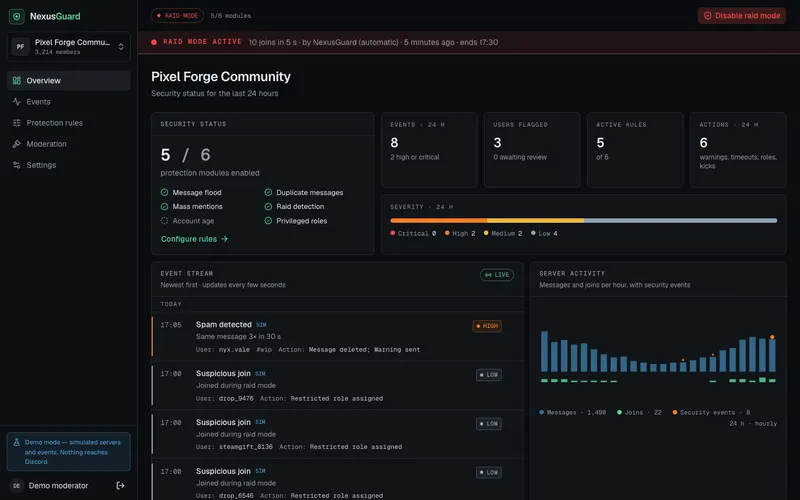Click the Protection rules sliders icon
The image size is (800, 500).
pyautogui.click(x=17, y=123)
